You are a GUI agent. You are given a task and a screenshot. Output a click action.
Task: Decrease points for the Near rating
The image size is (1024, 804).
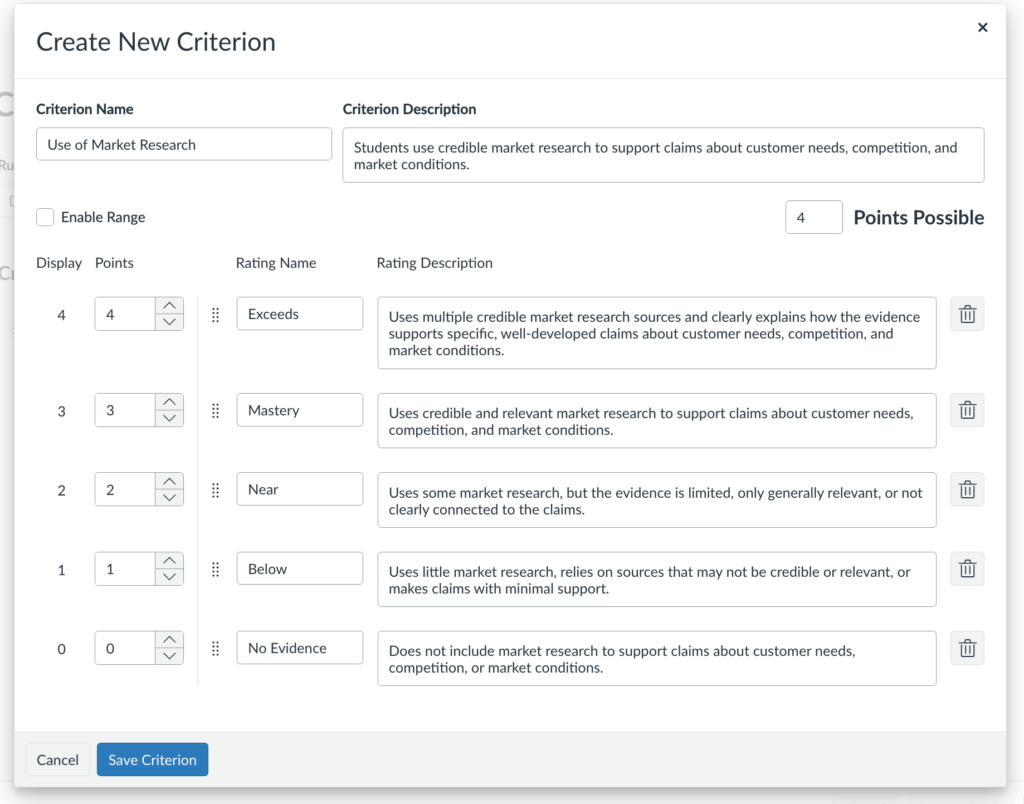(x=169, y=498)
